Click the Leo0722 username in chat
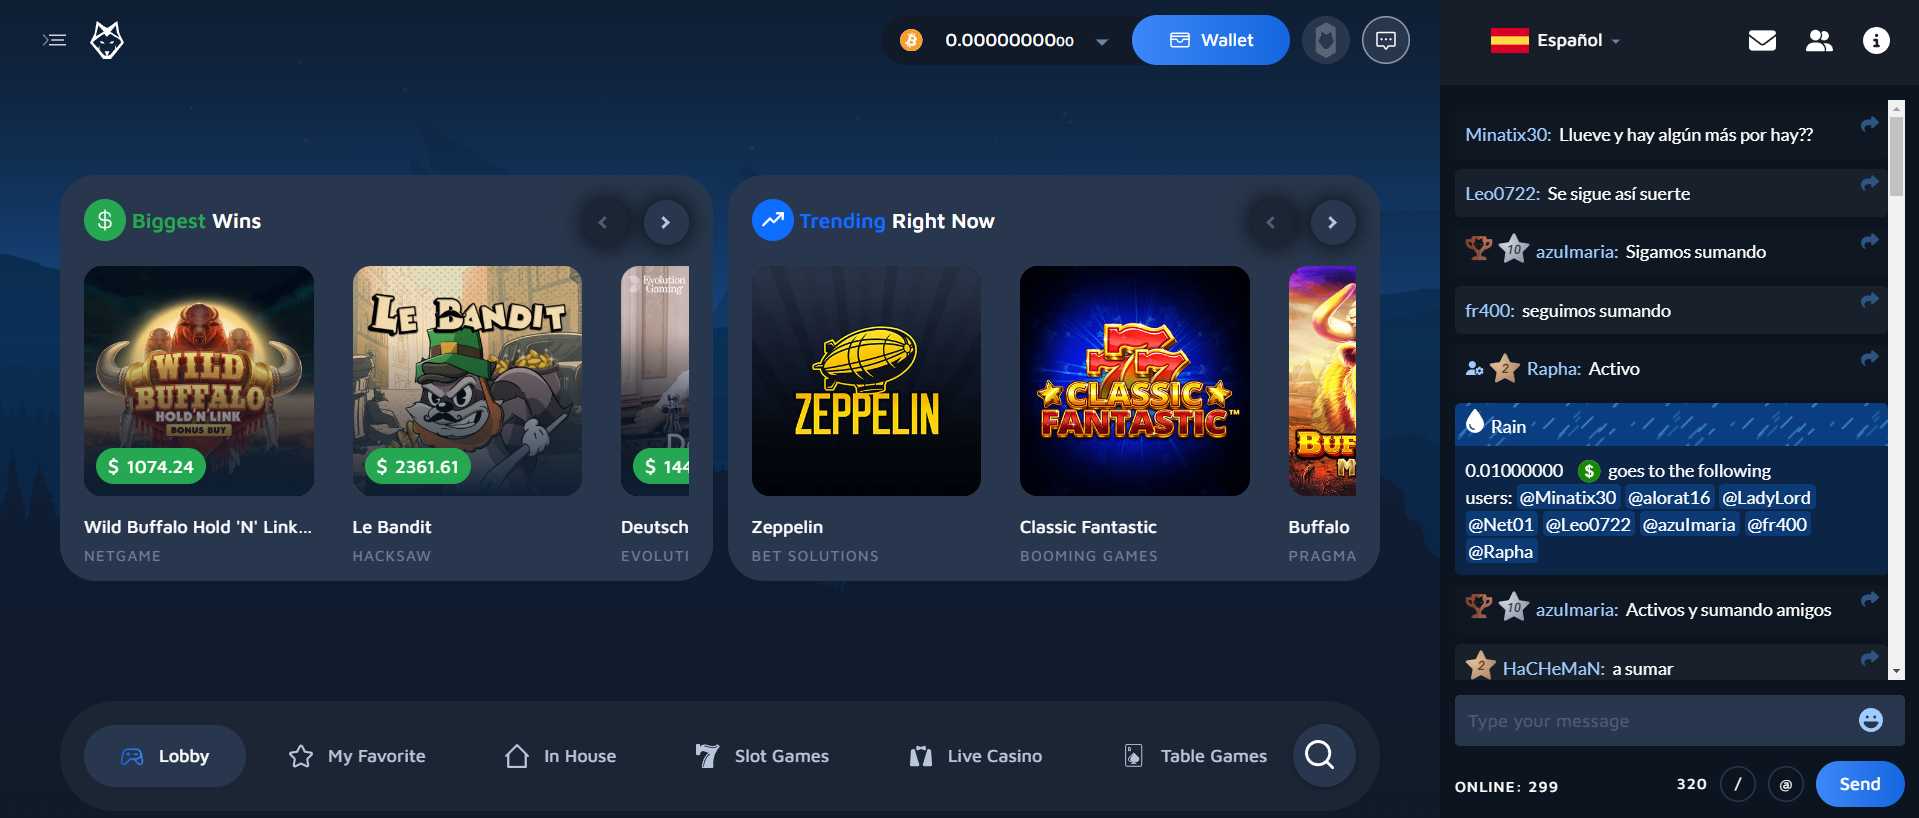 point(1502,194)
